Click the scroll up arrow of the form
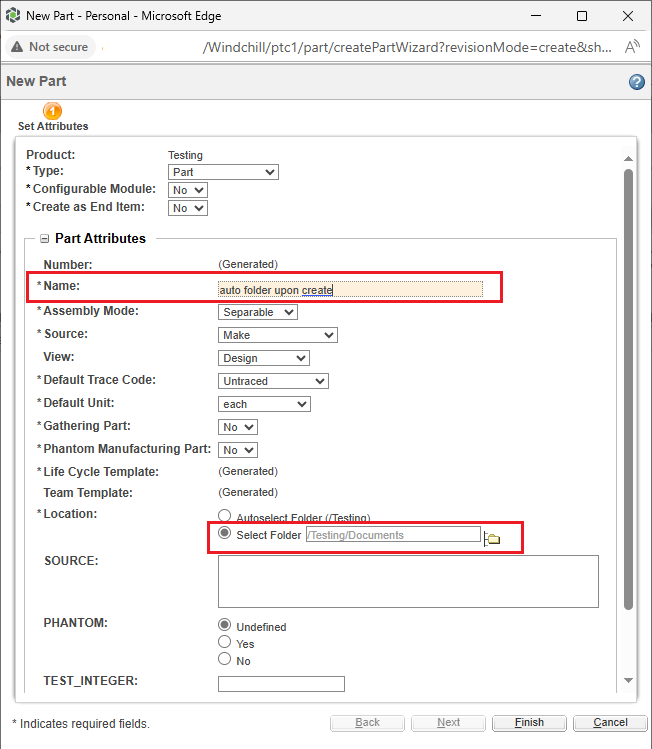The image size is (652, 749). (629, 159)
